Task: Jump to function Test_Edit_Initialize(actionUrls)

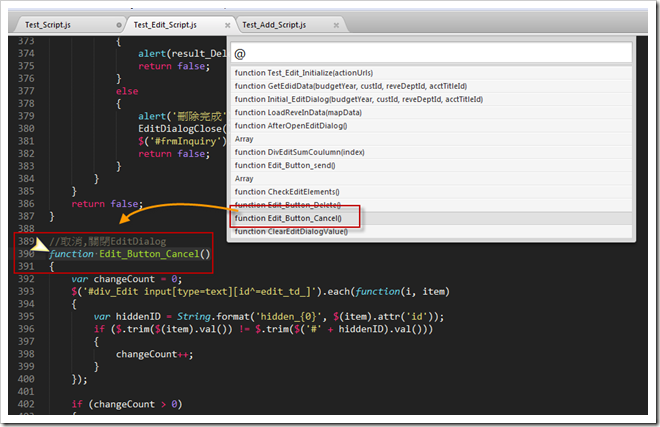Action: [431, 73]
